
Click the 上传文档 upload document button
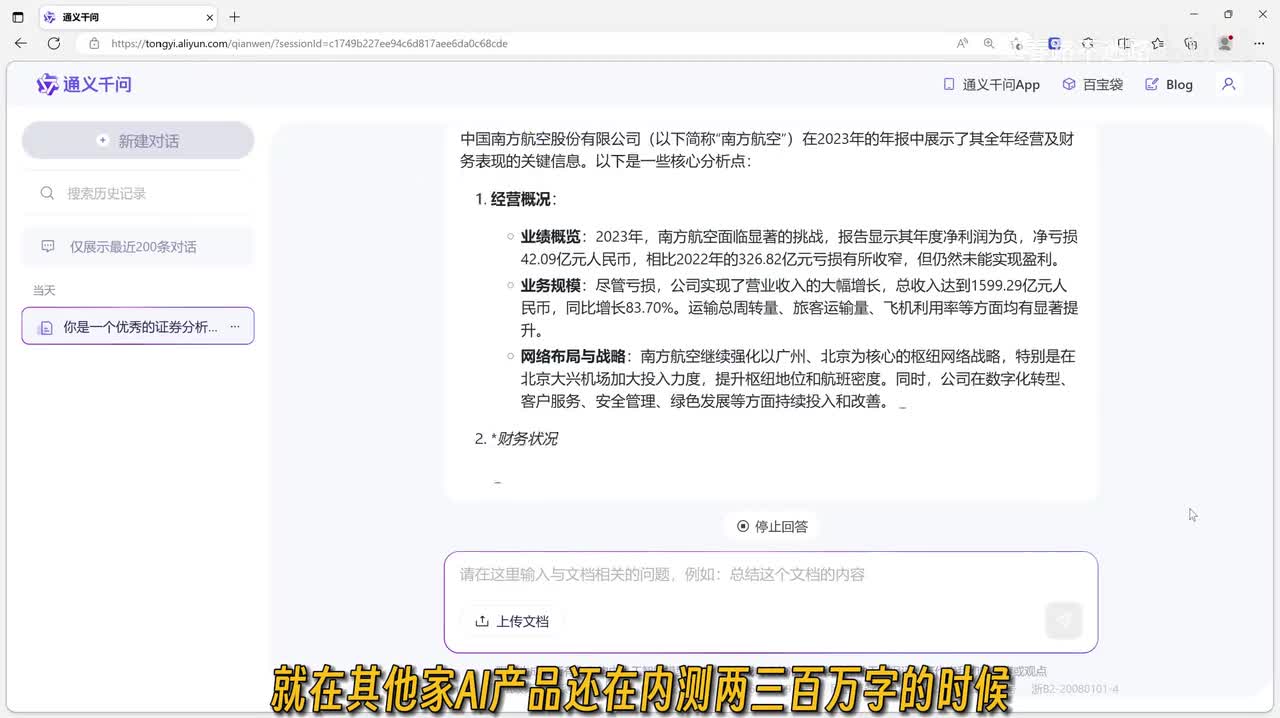pyautogui.click(x=512, y=621)
